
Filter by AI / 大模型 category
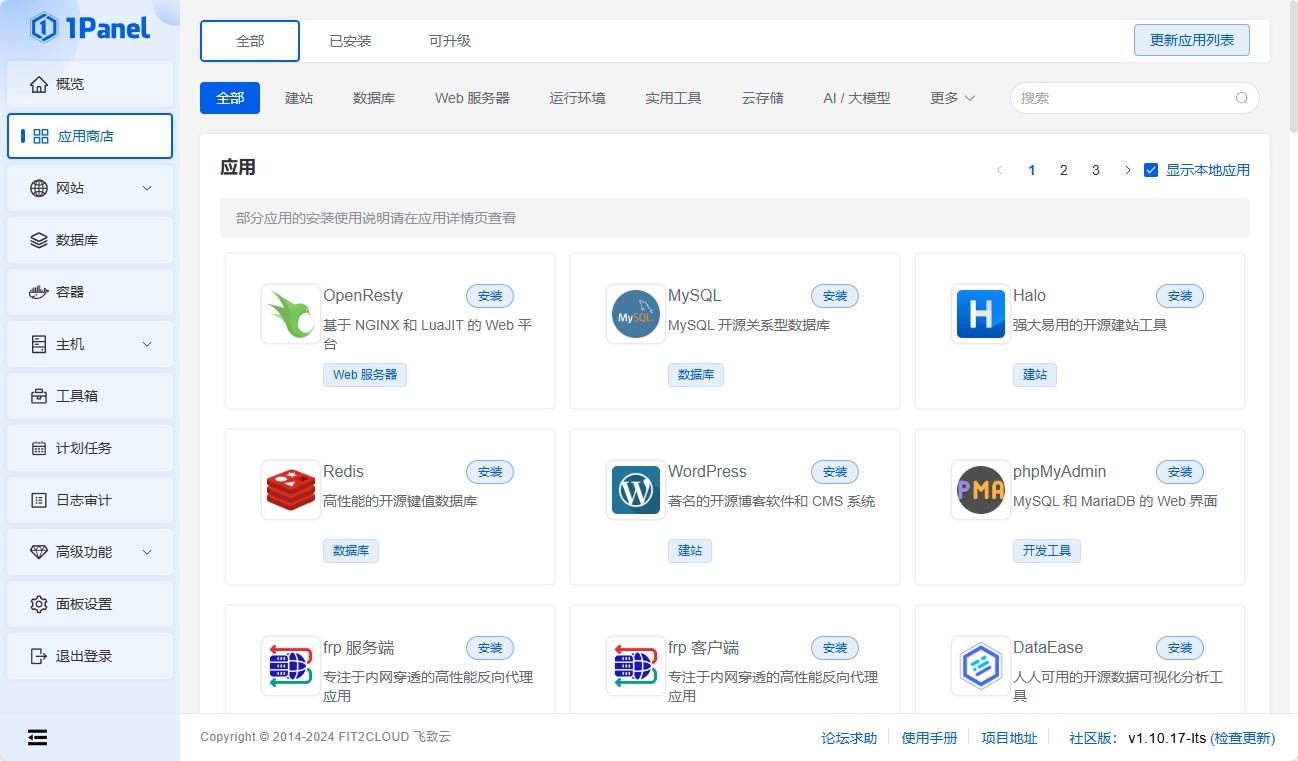856,98
